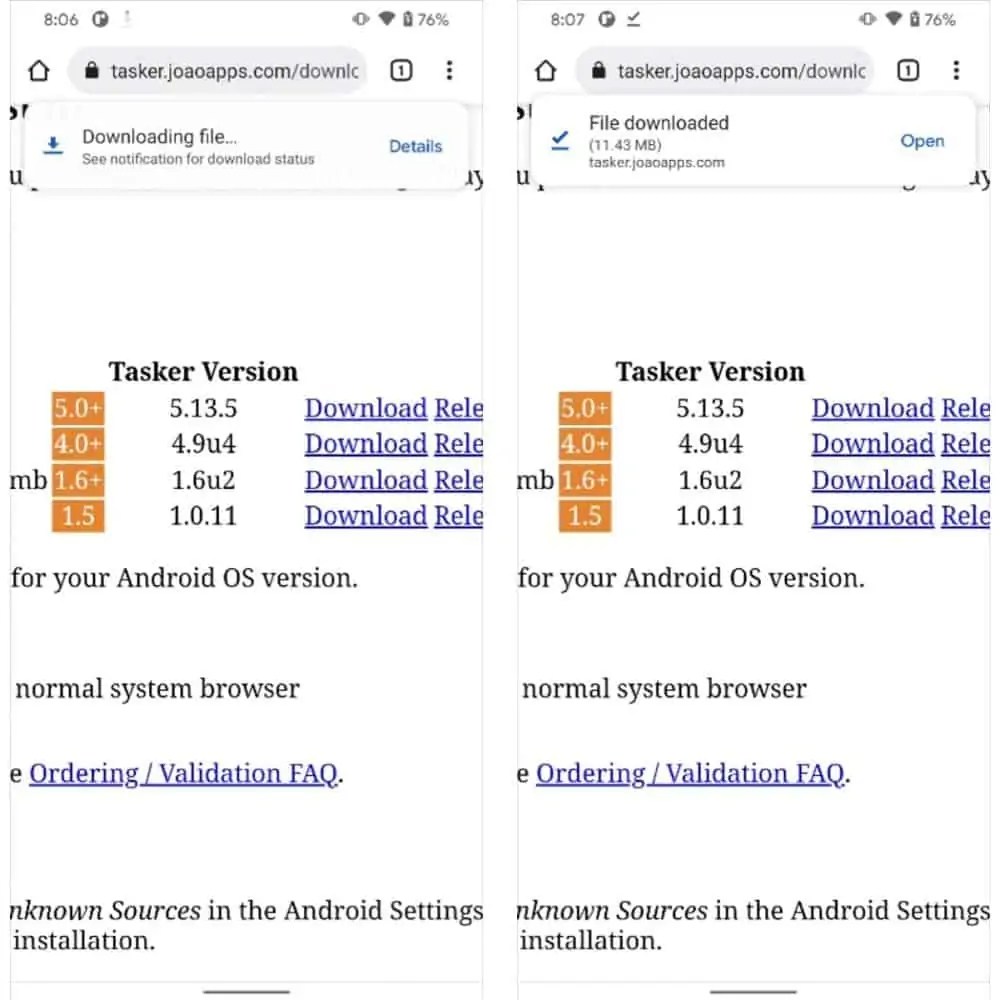Tap the horizontal scrollbar at page bottom
Screen dimensions: 1000x1000
tap(245, 991)
